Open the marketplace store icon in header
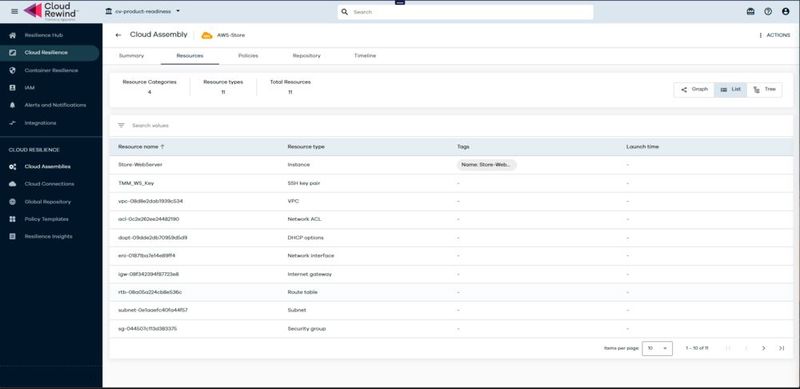The image size is (800, 389). (751, 11)
